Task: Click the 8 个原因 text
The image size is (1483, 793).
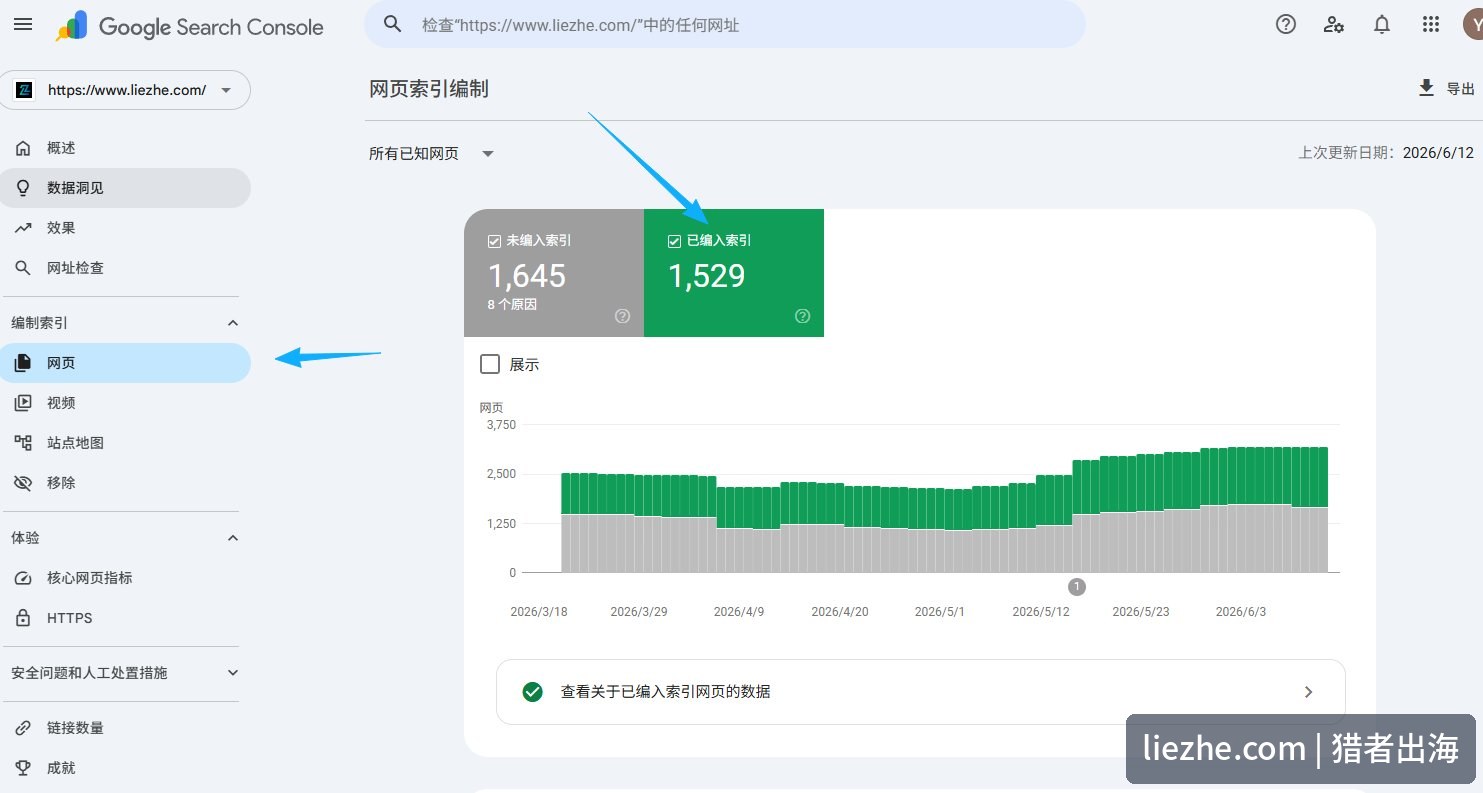Action: [512, 304]
